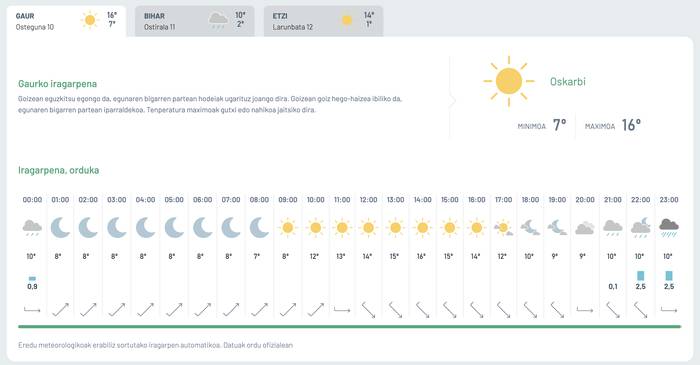Click the large Oskarbi sun icon
700x365 pixels.
[x=509, y=81]
